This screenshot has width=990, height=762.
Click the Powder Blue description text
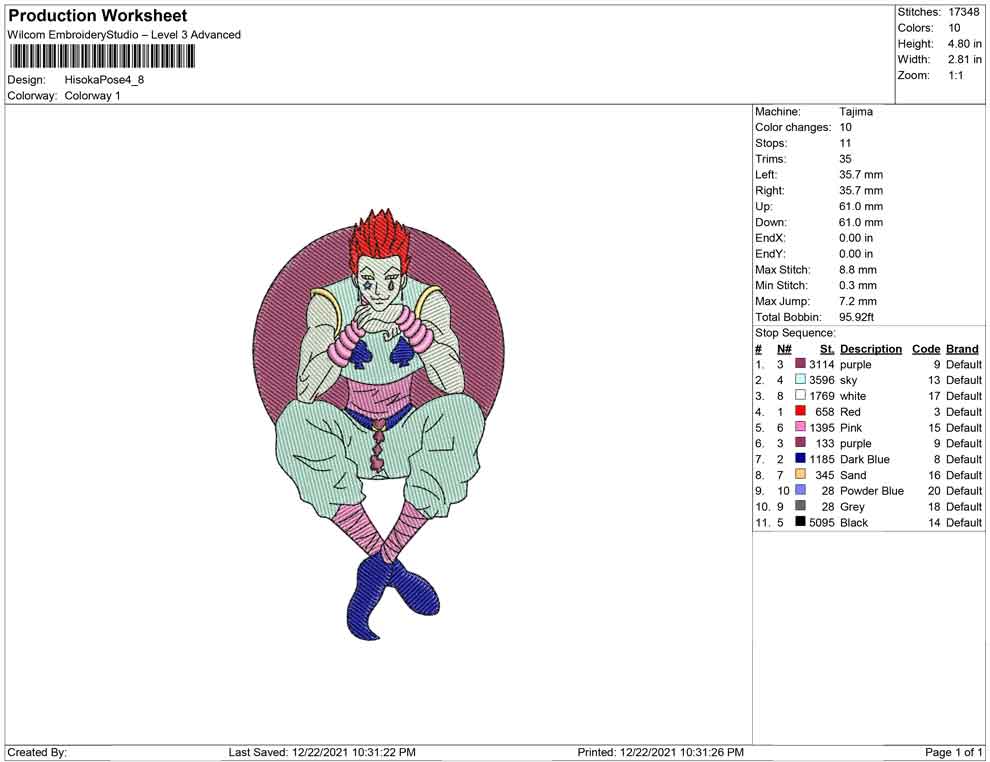click(x=871, y=491)
